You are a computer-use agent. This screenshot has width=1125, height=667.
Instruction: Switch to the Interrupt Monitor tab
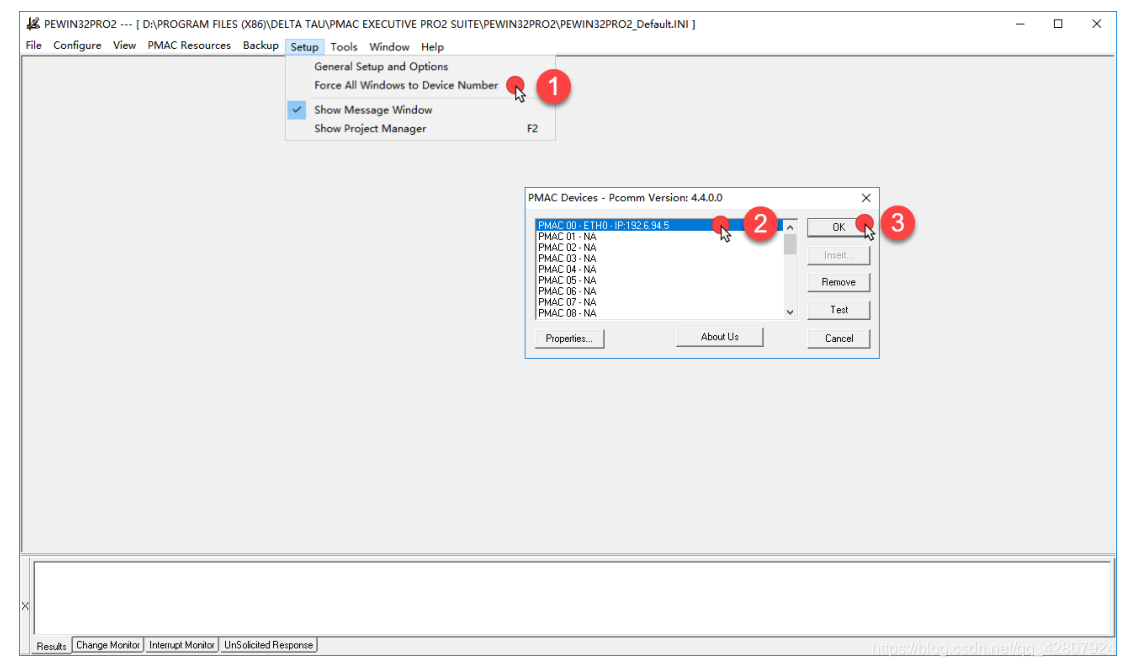tap(182, 645)
